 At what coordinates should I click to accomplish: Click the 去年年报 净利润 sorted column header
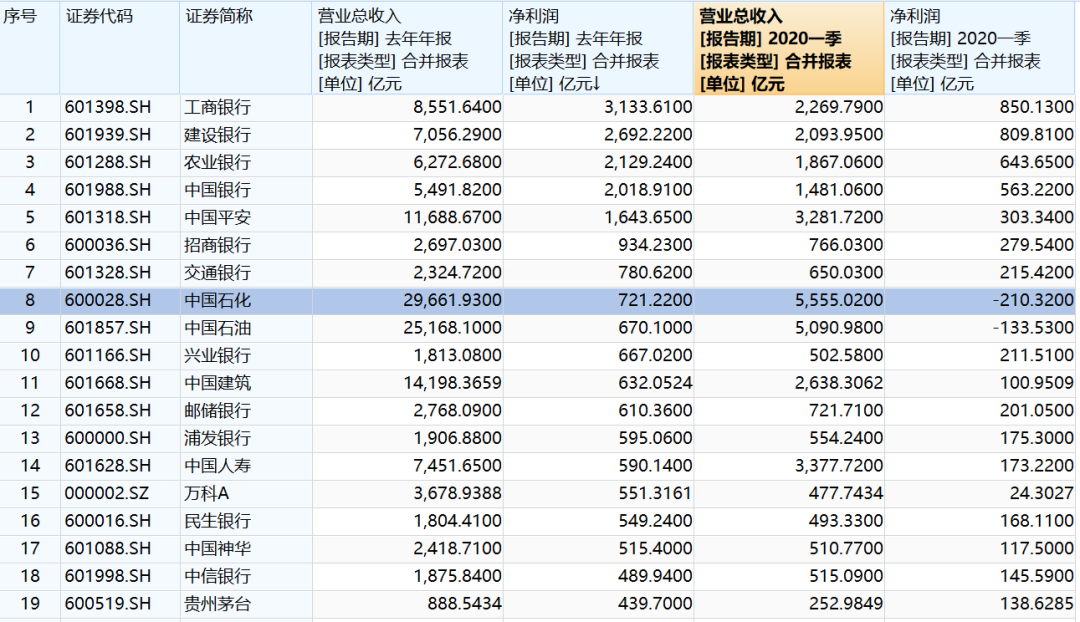[599, 48]
